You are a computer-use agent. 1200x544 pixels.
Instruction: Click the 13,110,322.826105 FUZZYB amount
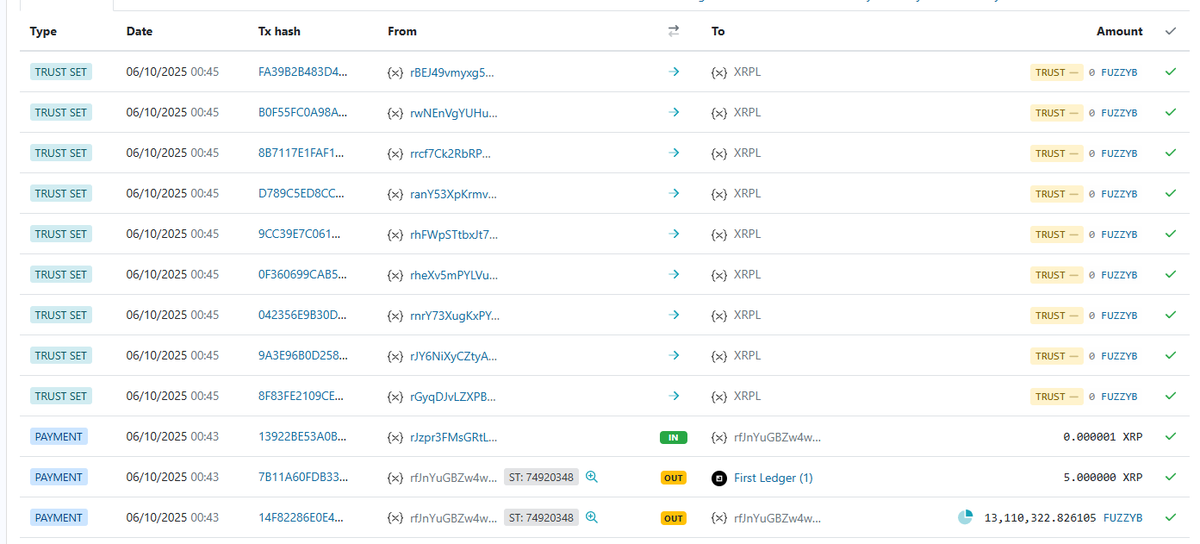coord(1063,518)
